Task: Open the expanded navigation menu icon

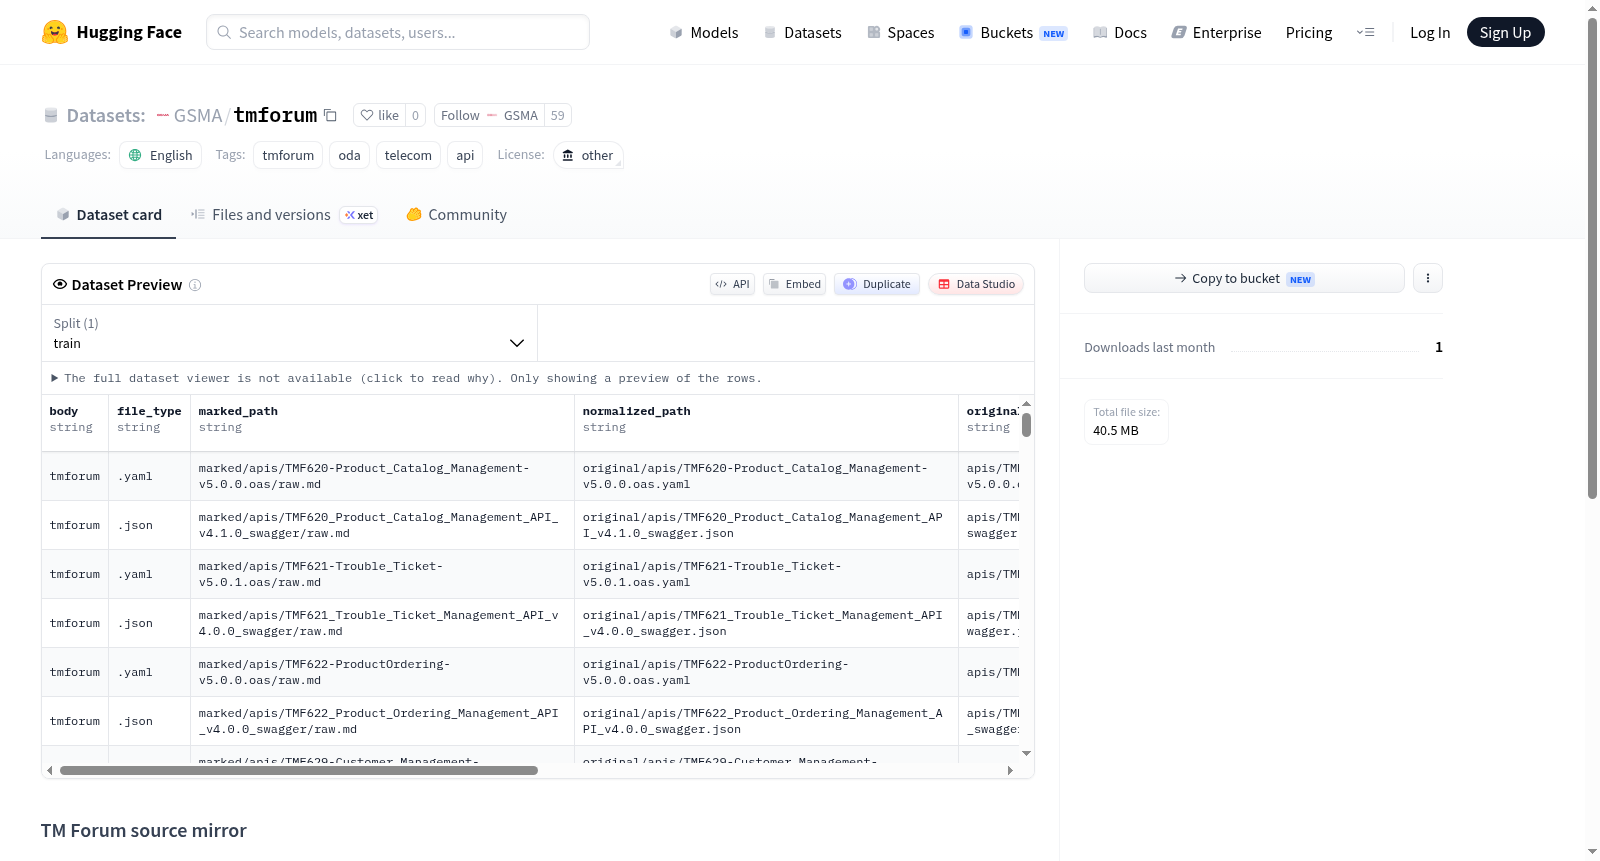Action: 1365,32
